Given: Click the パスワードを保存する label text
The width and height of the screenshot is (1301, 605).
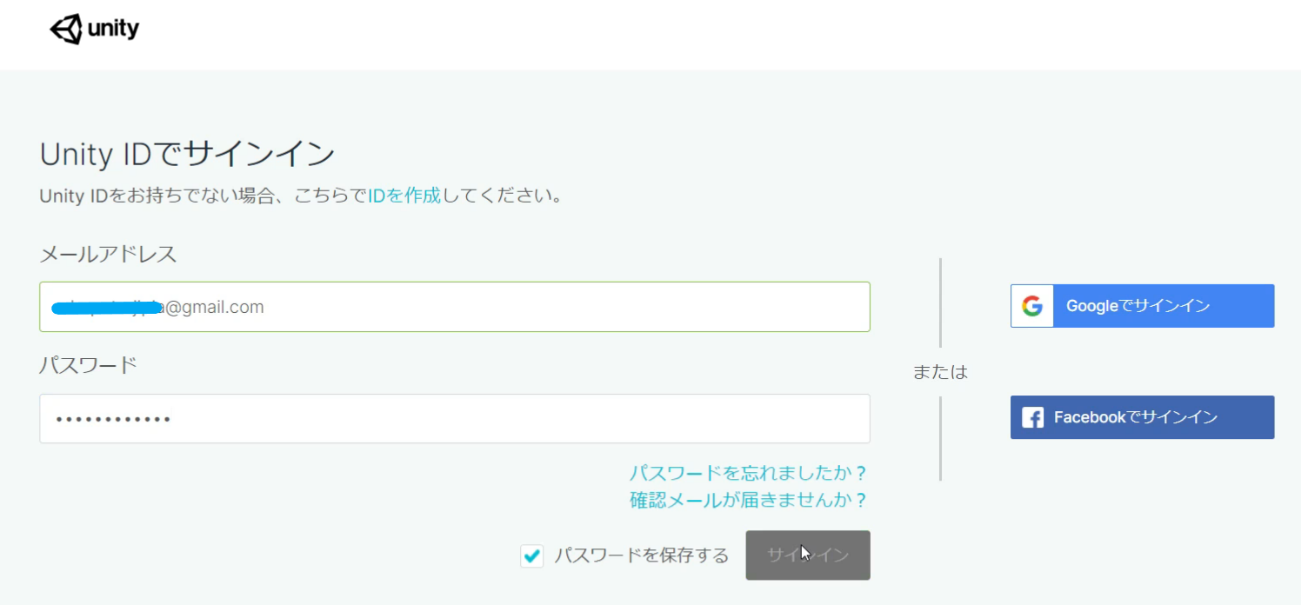Looking at the screenshot, I should point(642,556).
